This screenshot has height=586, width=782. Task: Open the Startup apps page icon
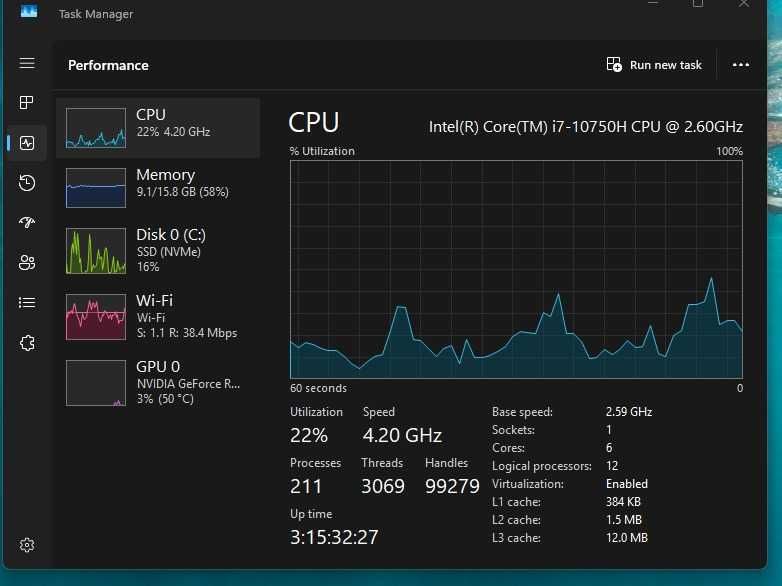click(27, 222)
